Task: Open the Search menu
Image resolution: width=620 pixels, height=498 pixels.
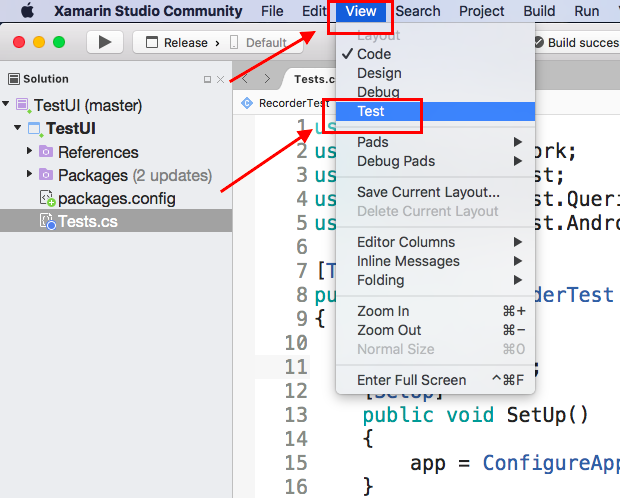Action: coord(418,11)
